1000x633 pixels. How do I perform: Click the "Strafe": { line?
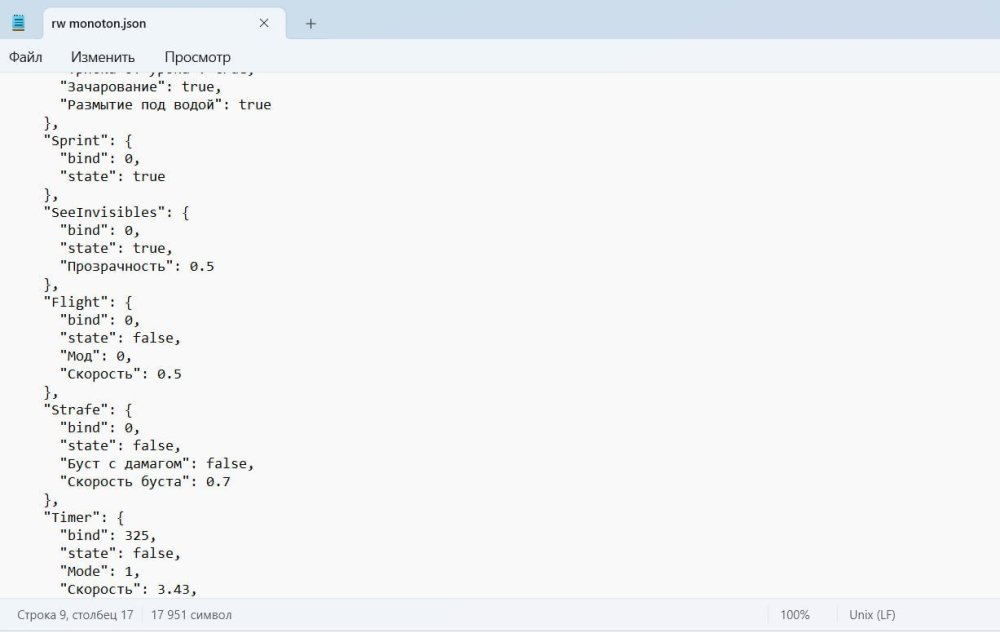tap(87, 409)
